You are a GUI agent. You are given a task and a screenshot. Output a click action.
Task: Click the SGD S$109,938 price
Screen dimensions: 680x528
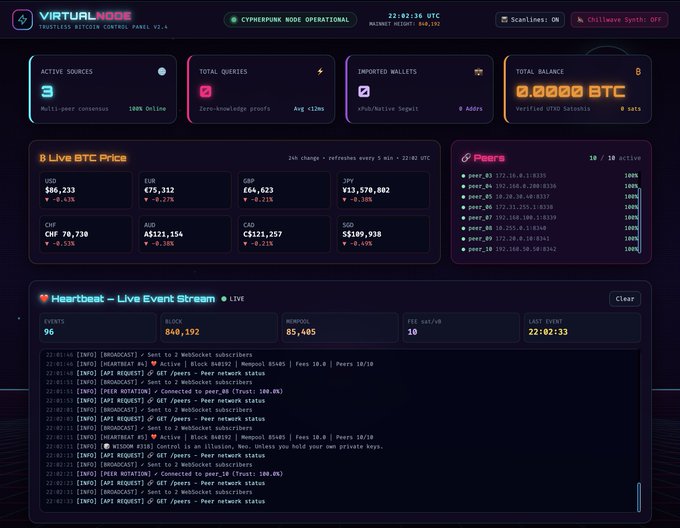pyautogui.click(x=362, y=234)
